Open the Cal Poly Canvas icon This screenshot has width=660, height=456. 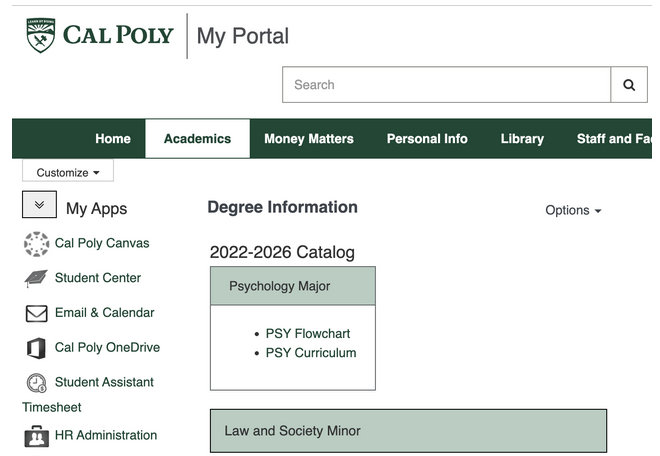click(x=36, y=244)
